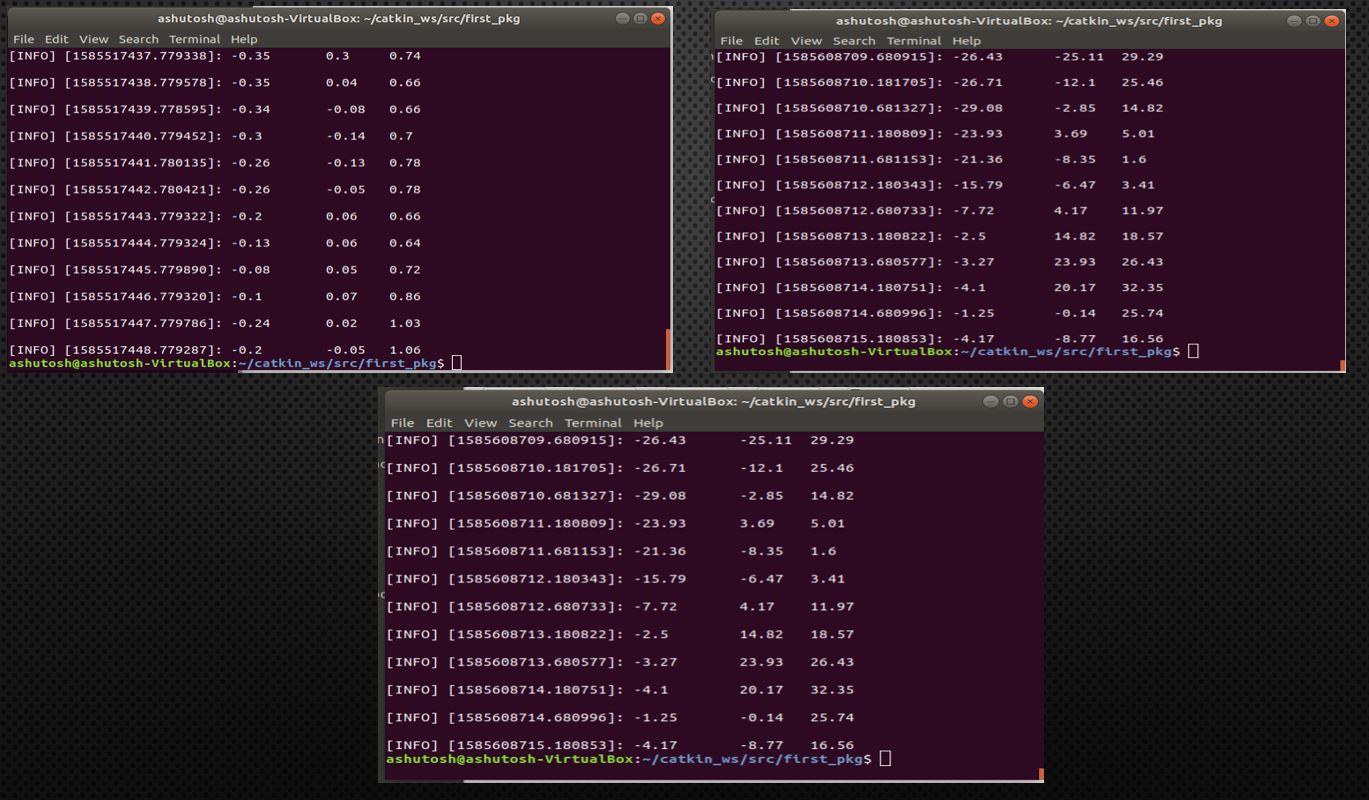Close the top-left terminal window
The height and width of the screenshot is (800, 1369).
click(657, 18)
